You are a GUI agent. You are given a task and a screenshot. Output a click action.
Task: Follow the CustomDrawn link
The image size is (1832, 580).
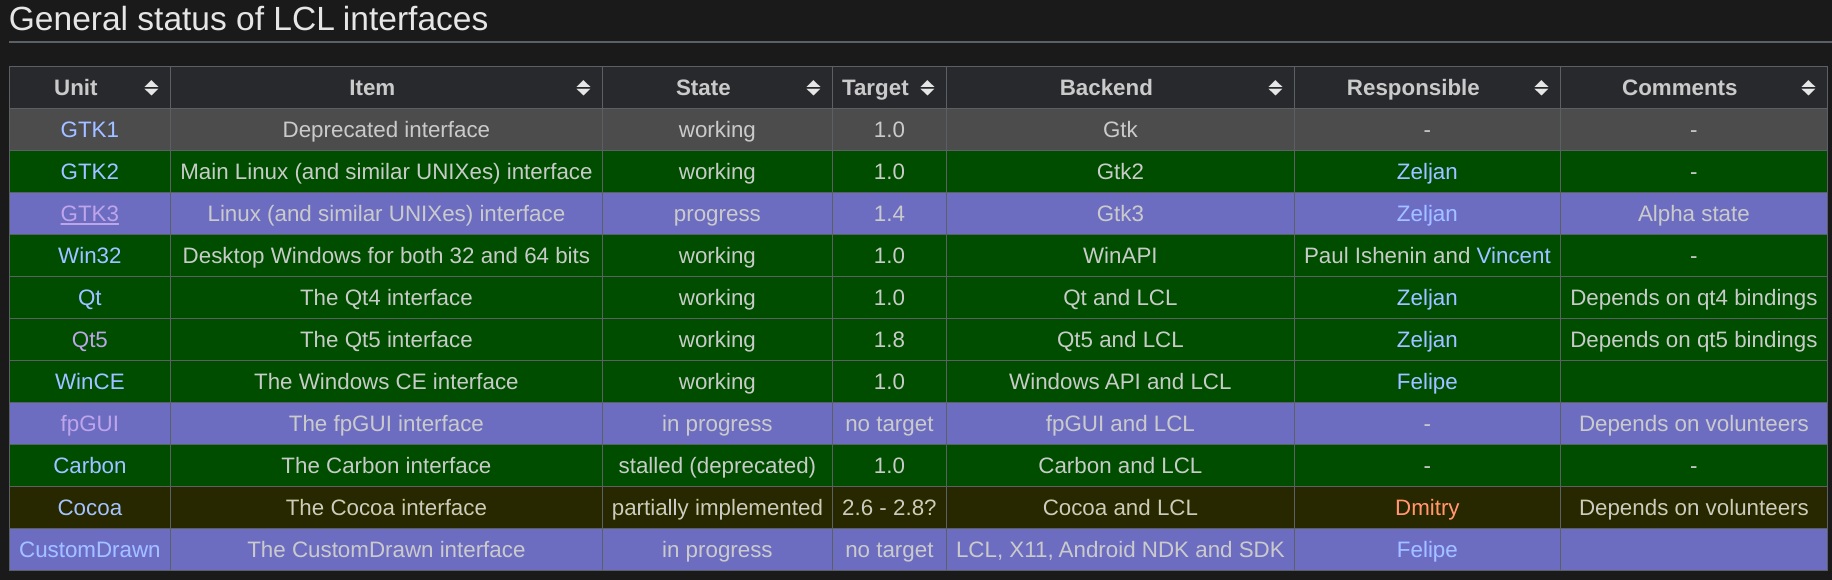point(90,550)
